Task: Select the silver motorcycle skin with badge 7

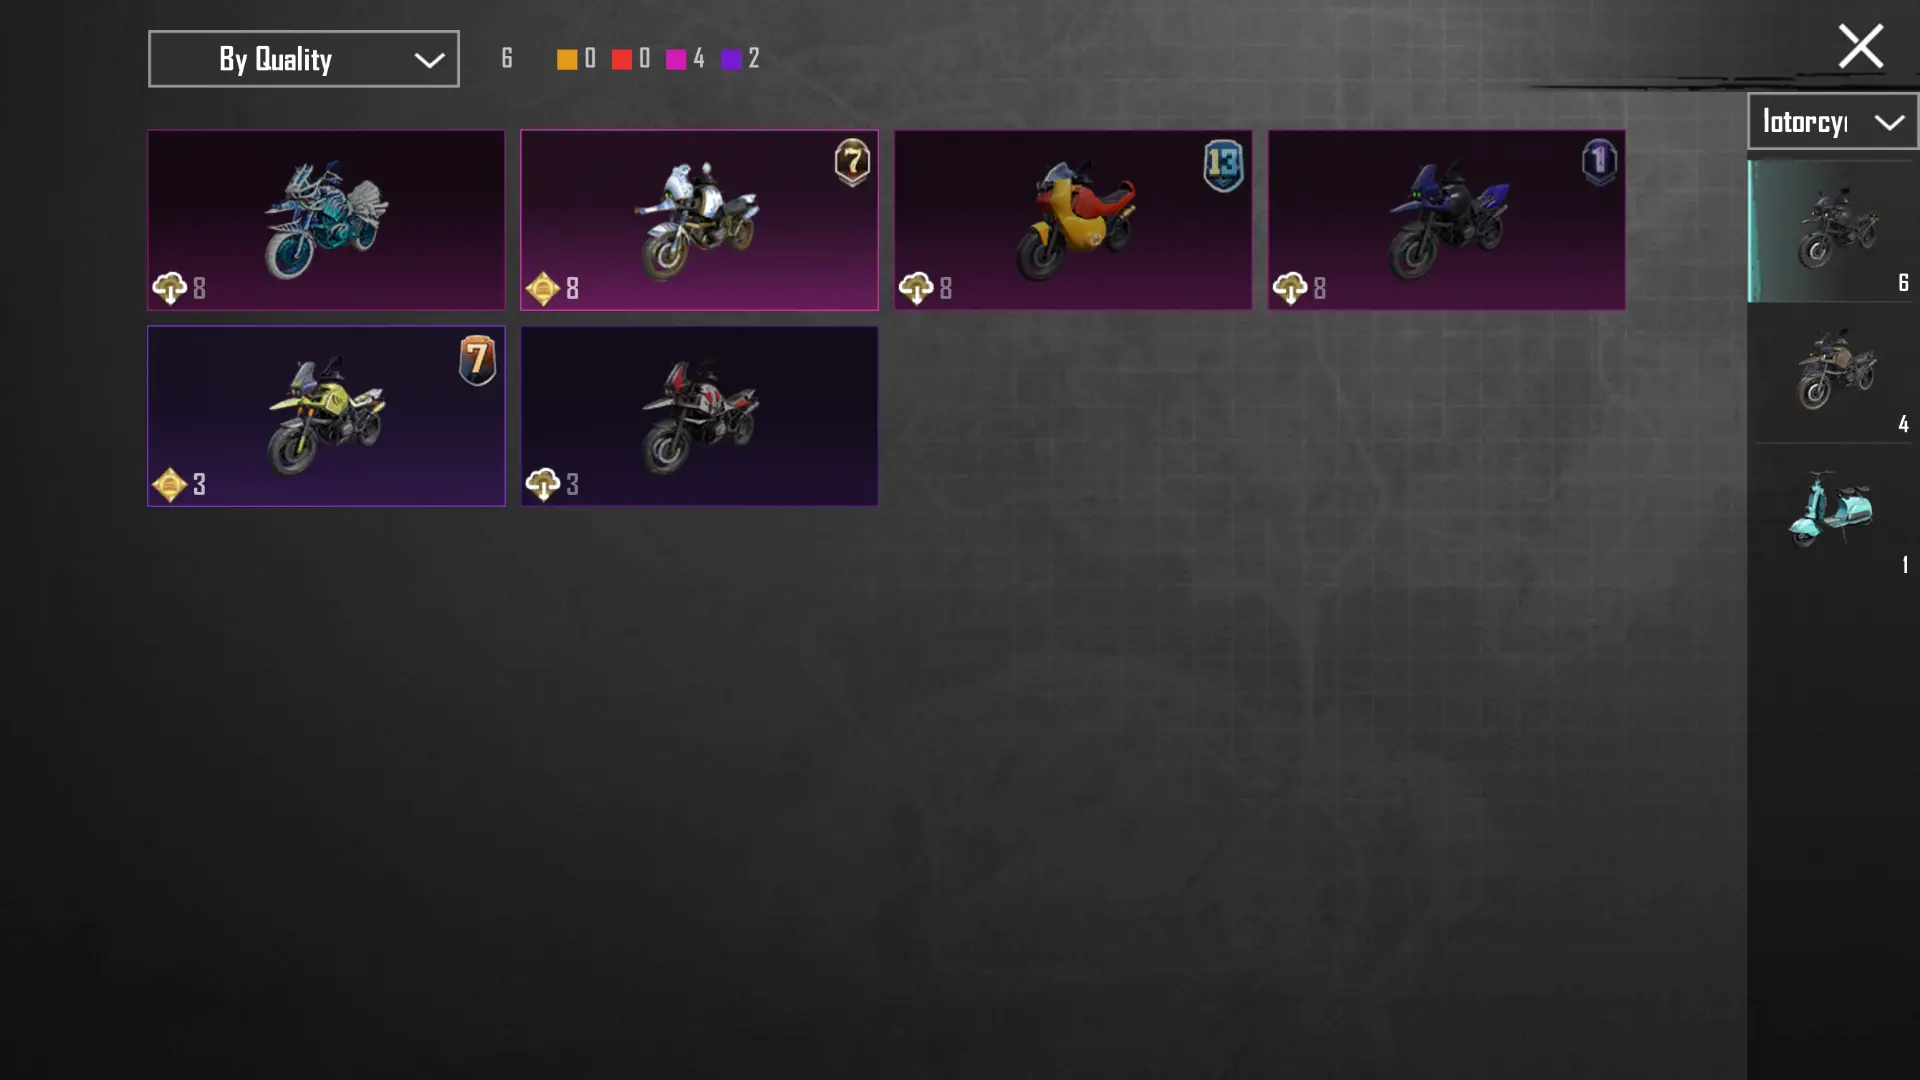Action: [x=699, y=220]
